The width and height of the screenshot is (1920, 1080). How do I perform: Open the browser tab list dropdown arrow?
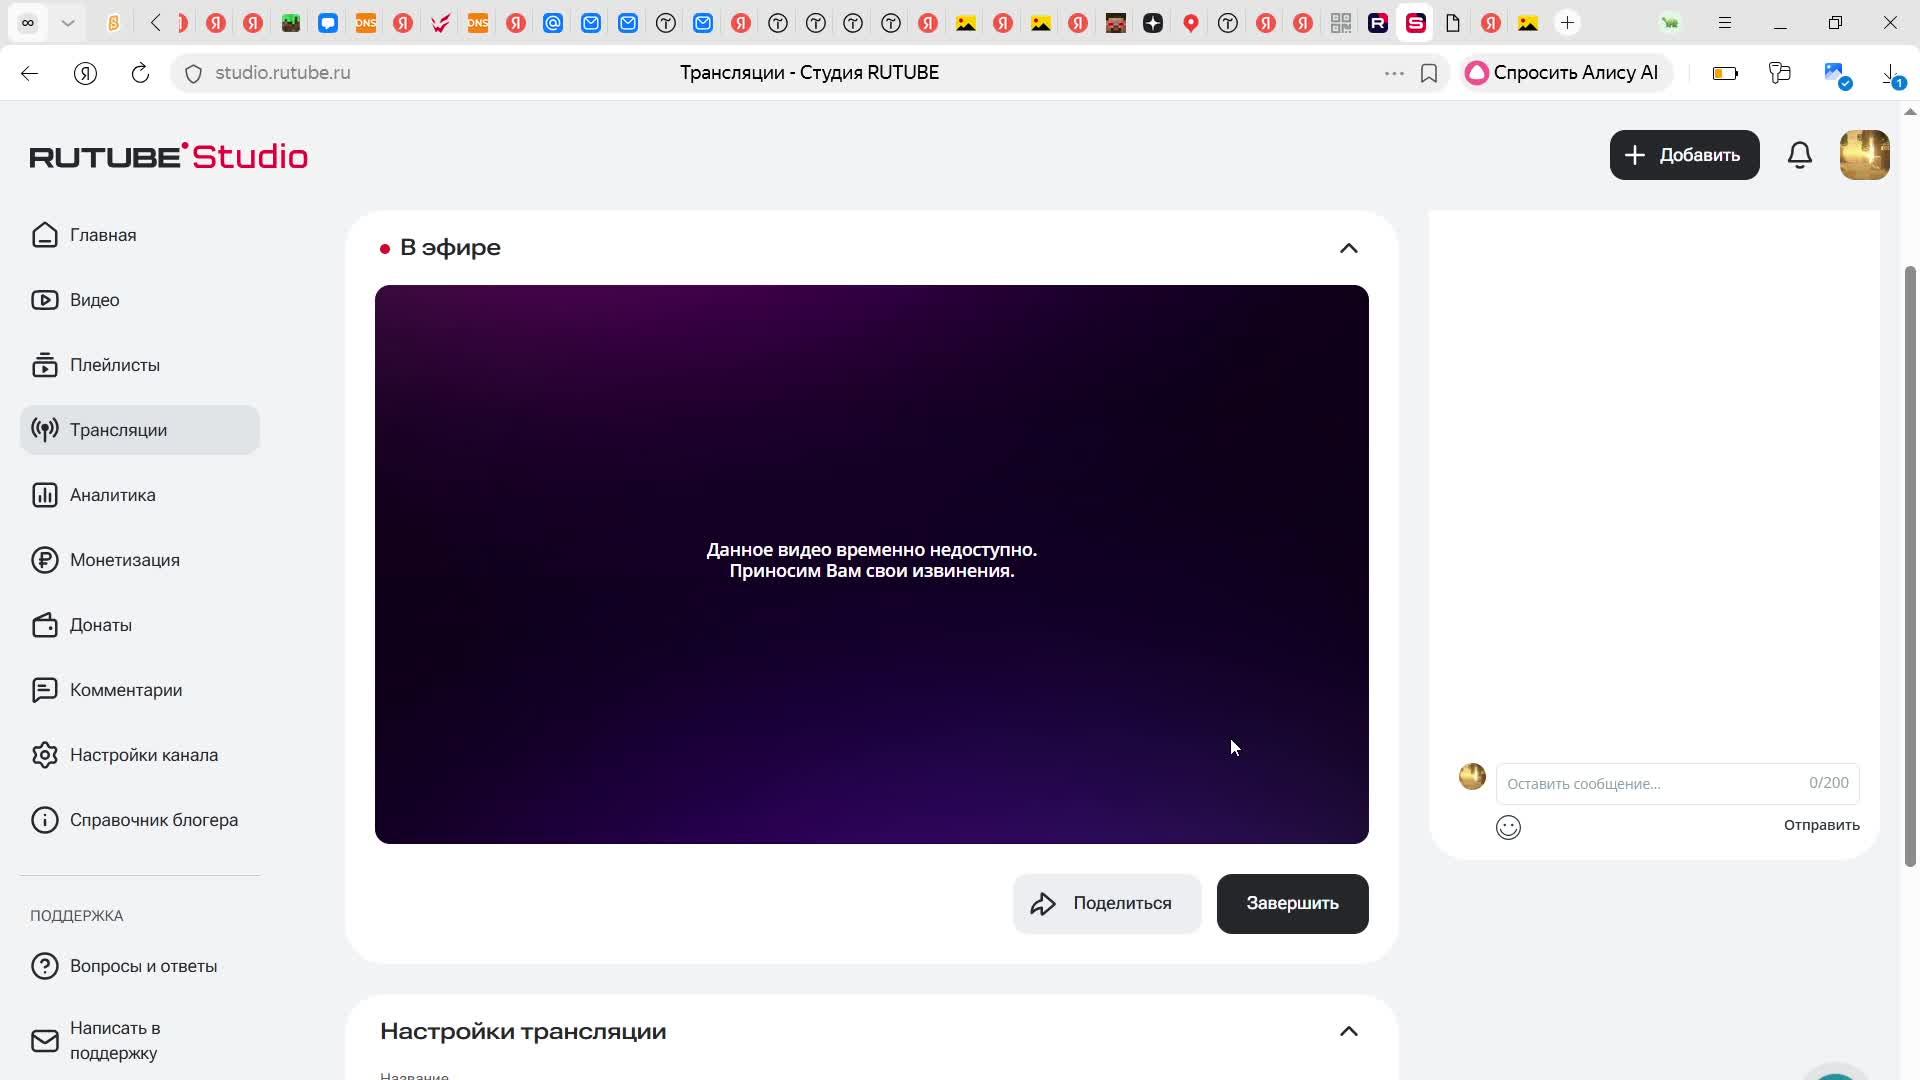click(x=68, y=23)
